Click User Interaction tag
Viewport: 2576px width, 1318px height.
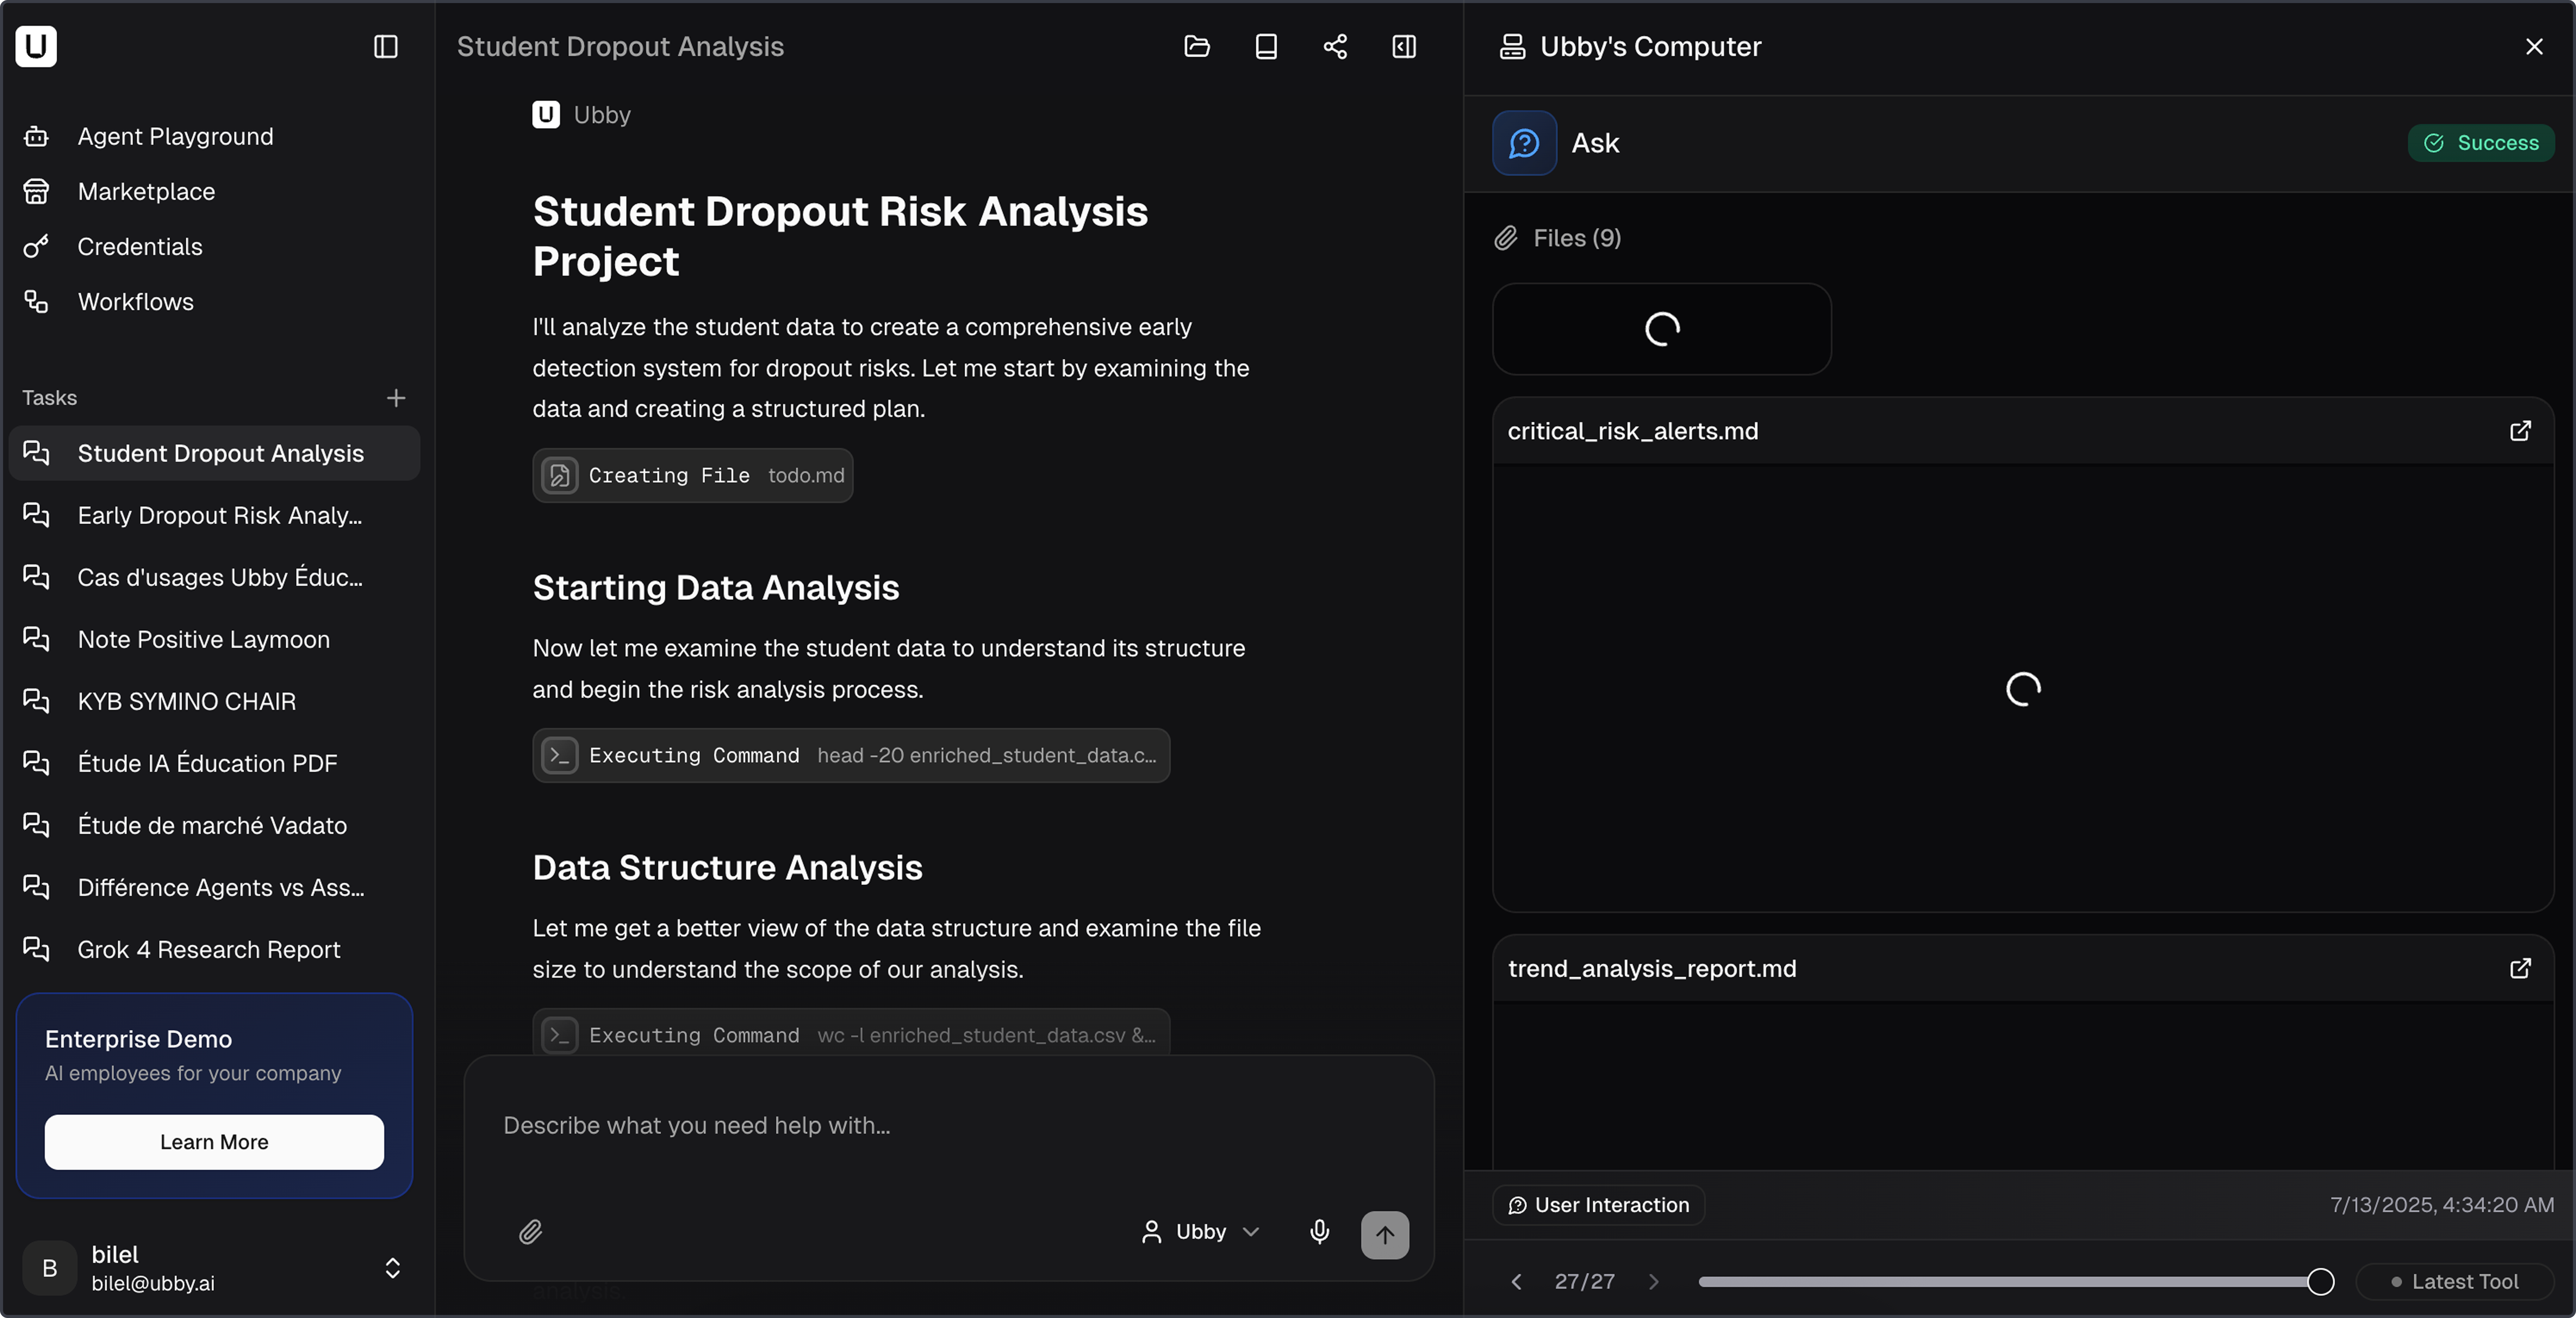[x=1598, y=1205]
